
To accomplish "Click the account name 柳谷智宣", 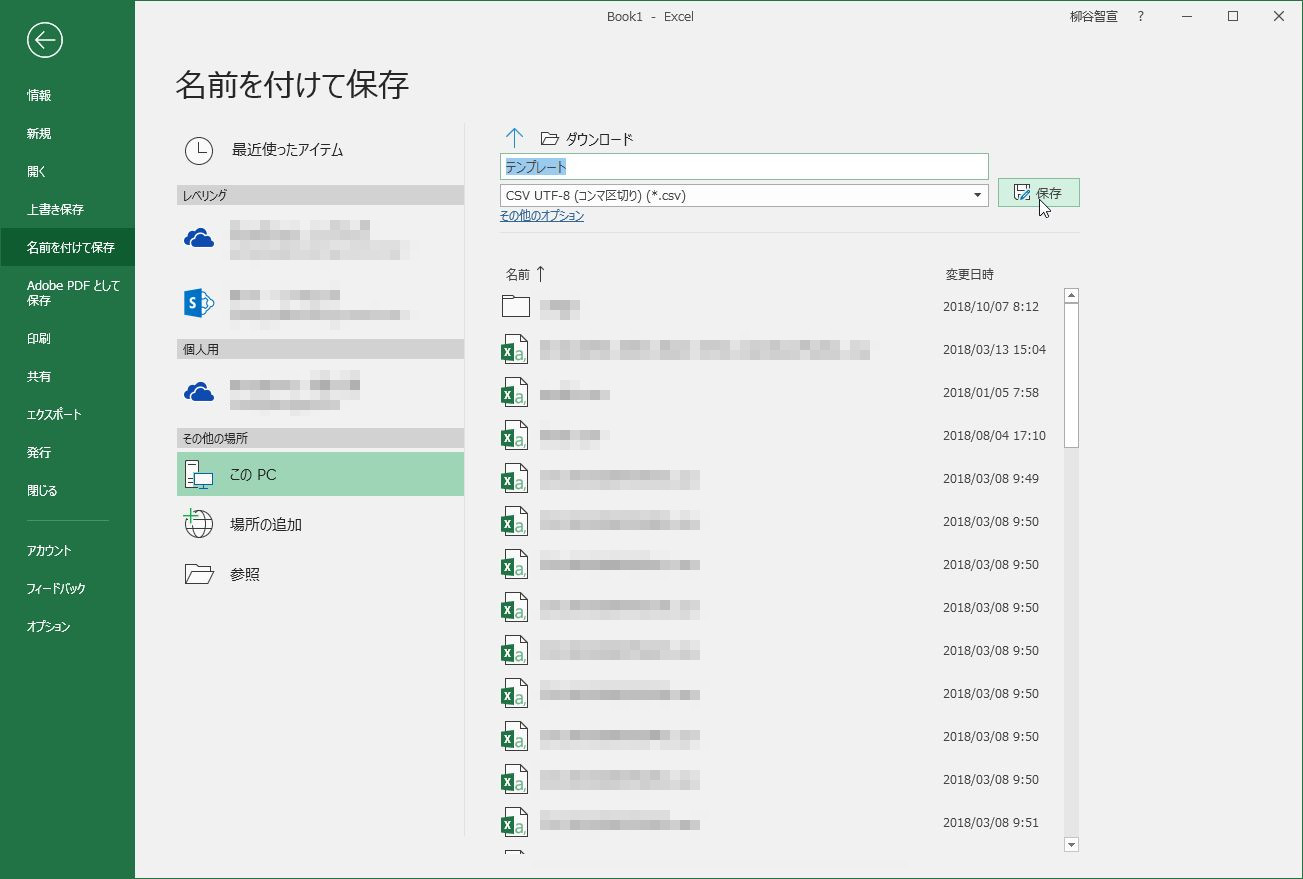I will click(1094, 17).
